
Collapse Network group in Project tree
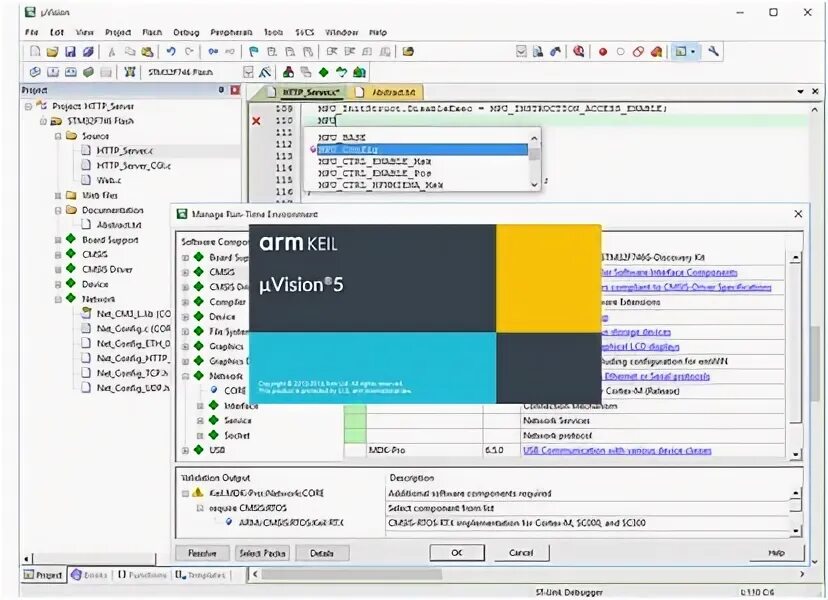tap(58, 299)
